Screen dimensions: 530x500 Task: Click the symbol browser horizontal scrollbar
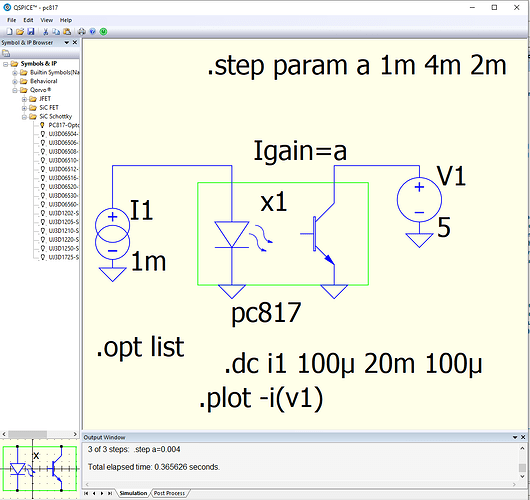tap(40, 434)
